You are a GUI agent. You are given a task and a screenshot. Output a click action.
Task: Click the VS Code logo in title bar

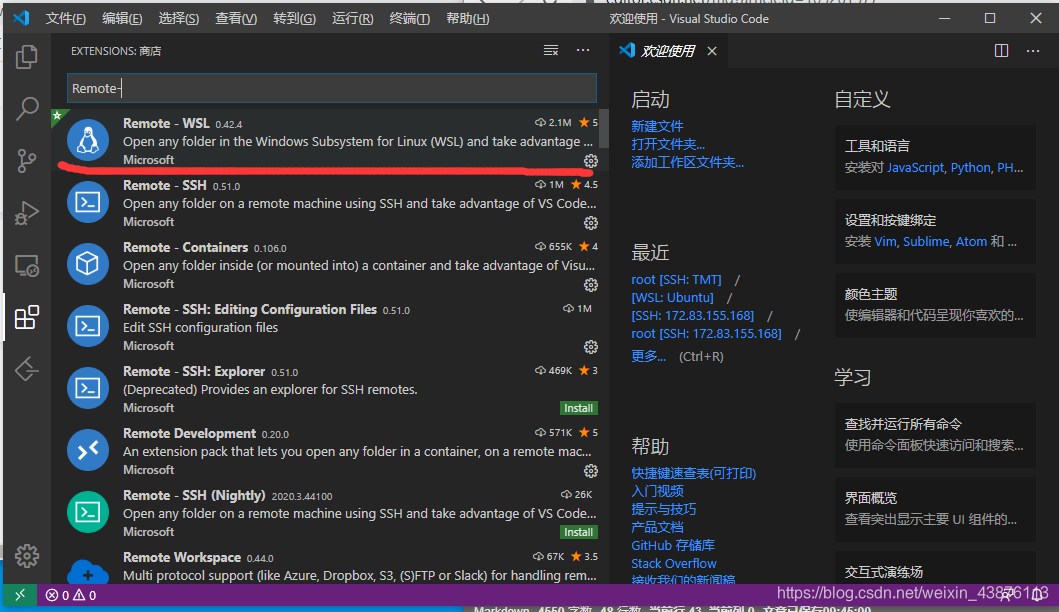pos(21,18)
